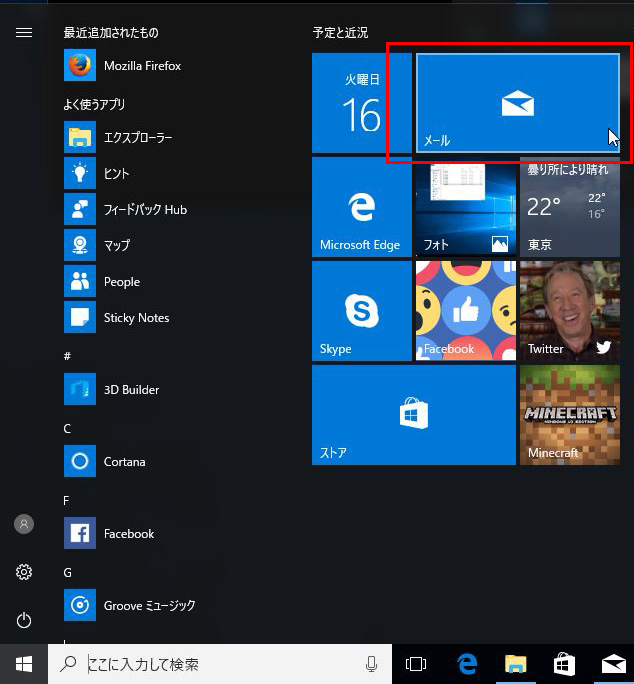The width and height of the screenshot is (634, 684).
Task: Open File Explorer from the taskbar
Action: [x=516, y=664]
